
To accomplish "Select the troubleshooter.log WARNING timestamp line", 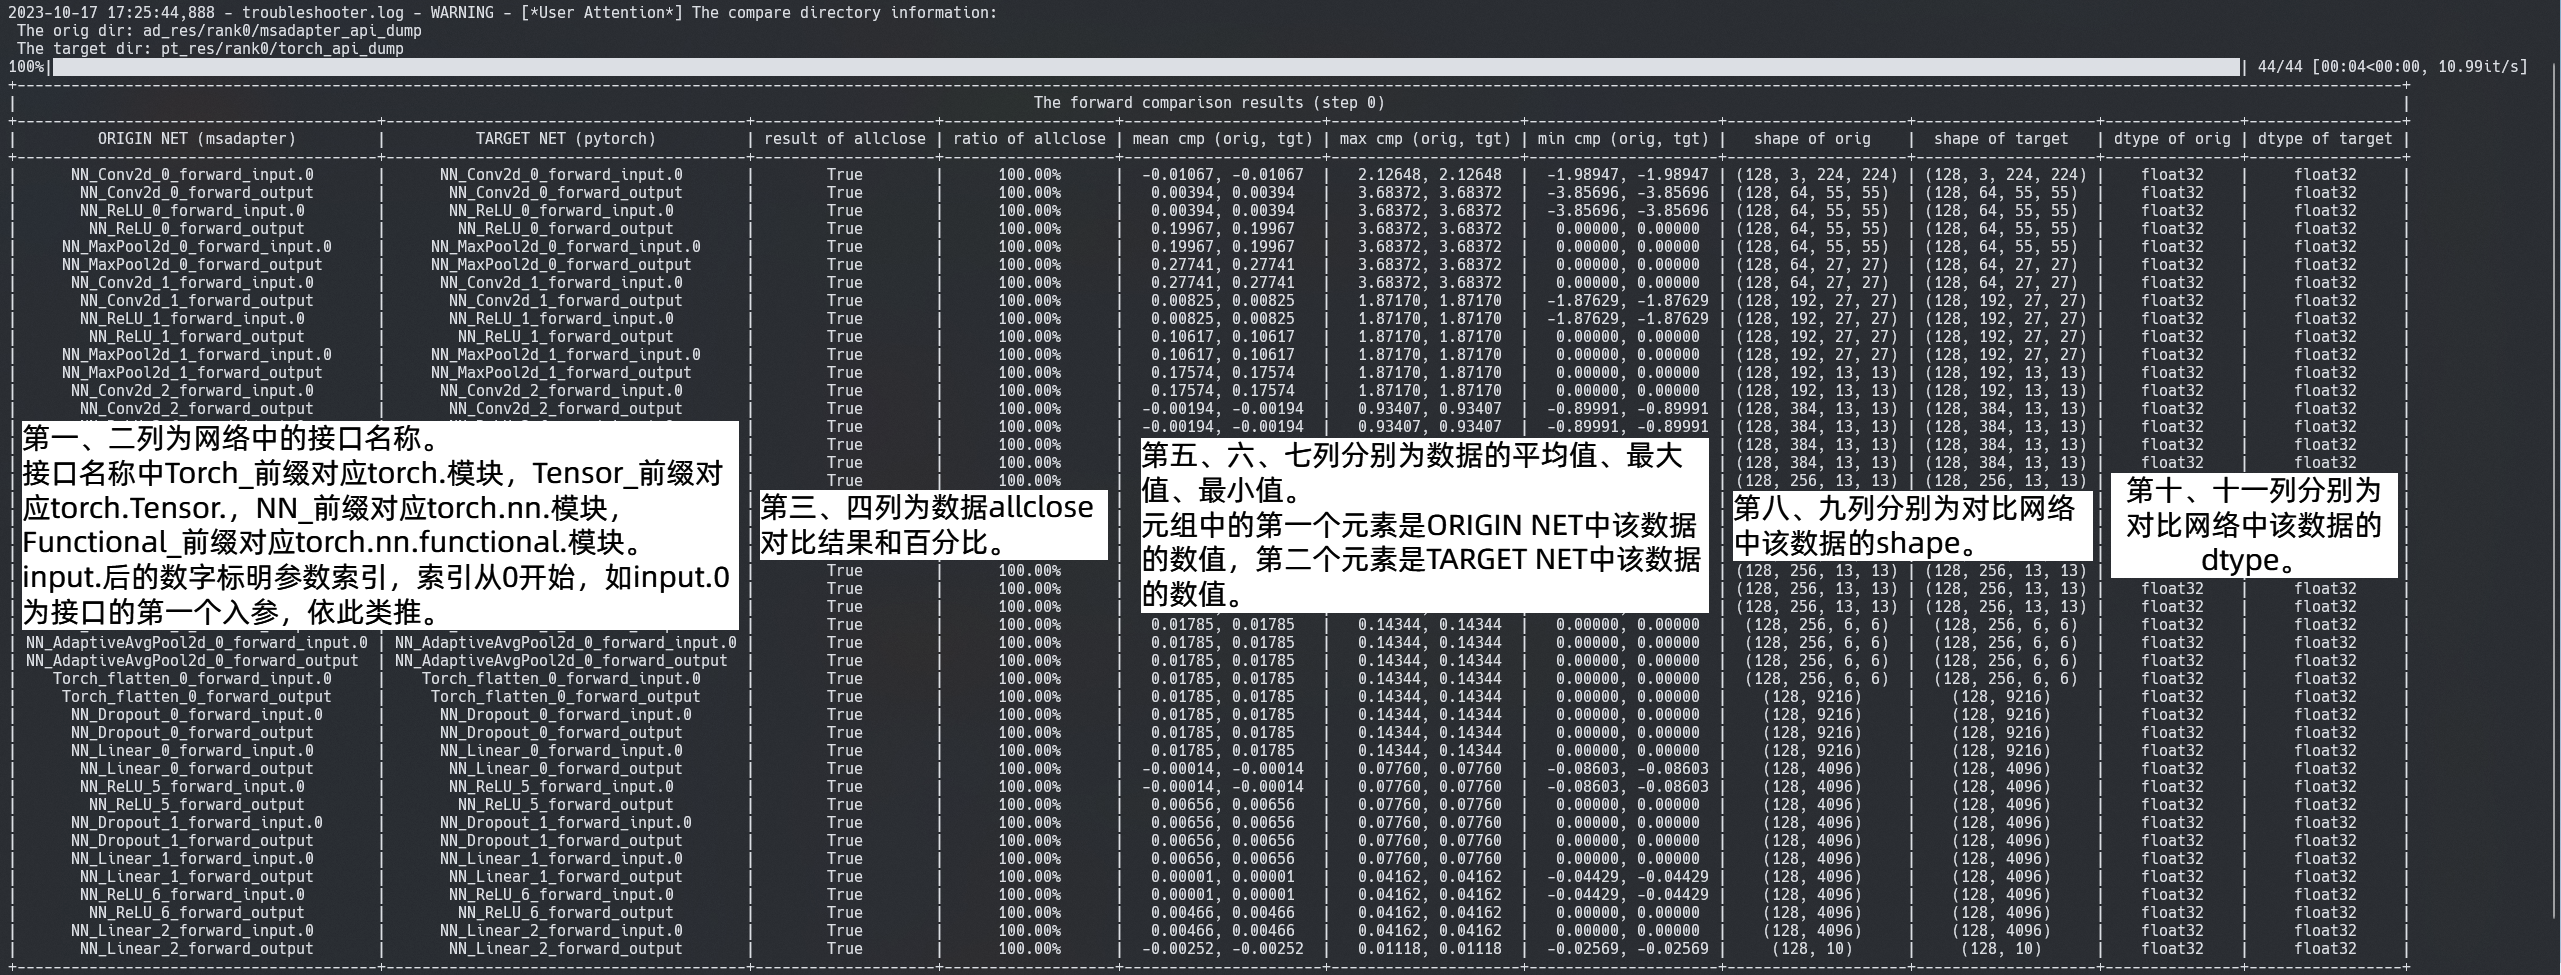I will [503, 13].
